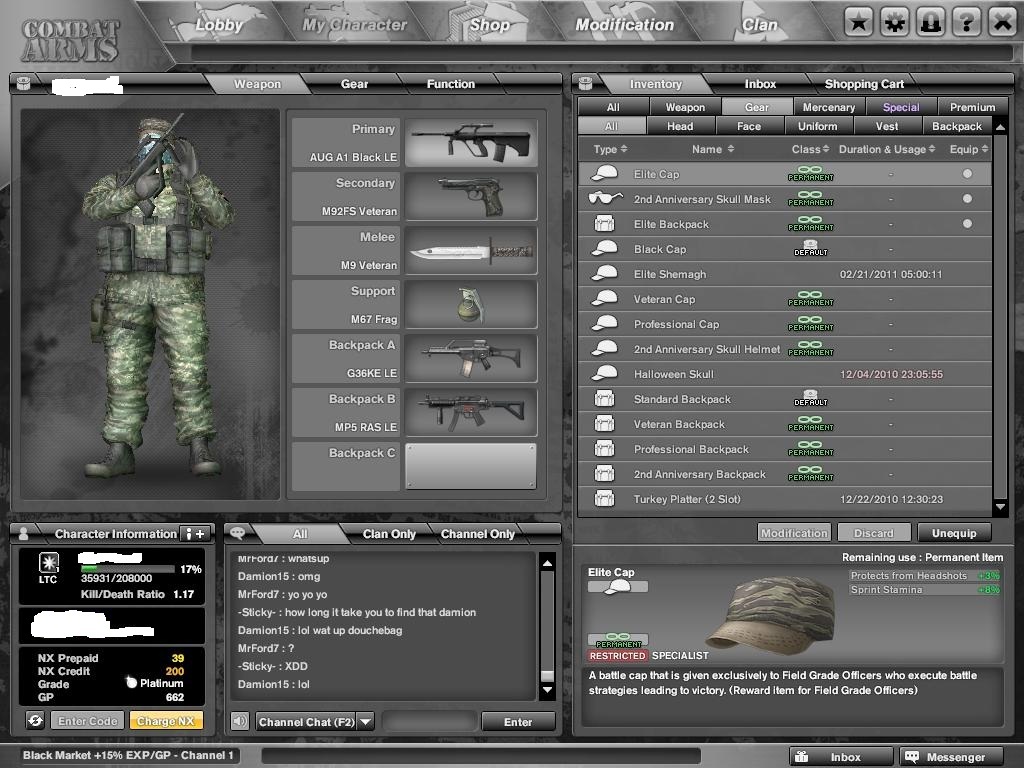Select the M92FS Veteran pistol slot
1024x768 pixels.
[x=471, y=197]
